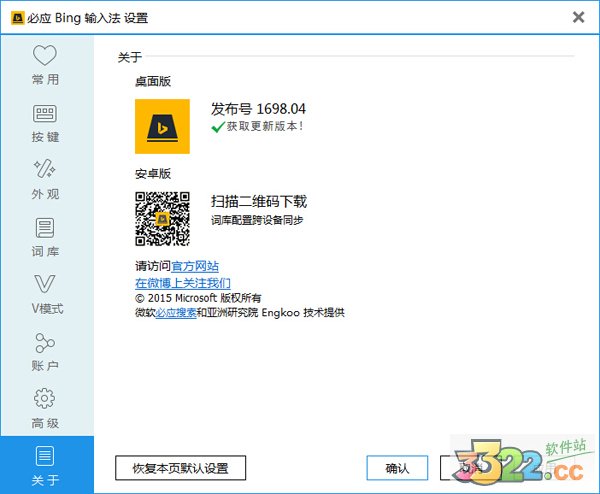Click the 发布号 1698.04 version text
Screen dimensions: 600x494
(258, 109)
